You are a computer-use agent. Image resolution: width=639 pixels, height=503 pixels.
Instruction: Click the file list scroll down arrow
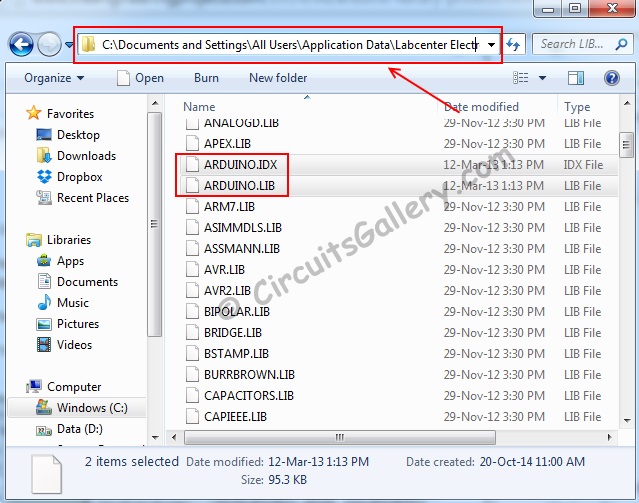click(627, 421)
